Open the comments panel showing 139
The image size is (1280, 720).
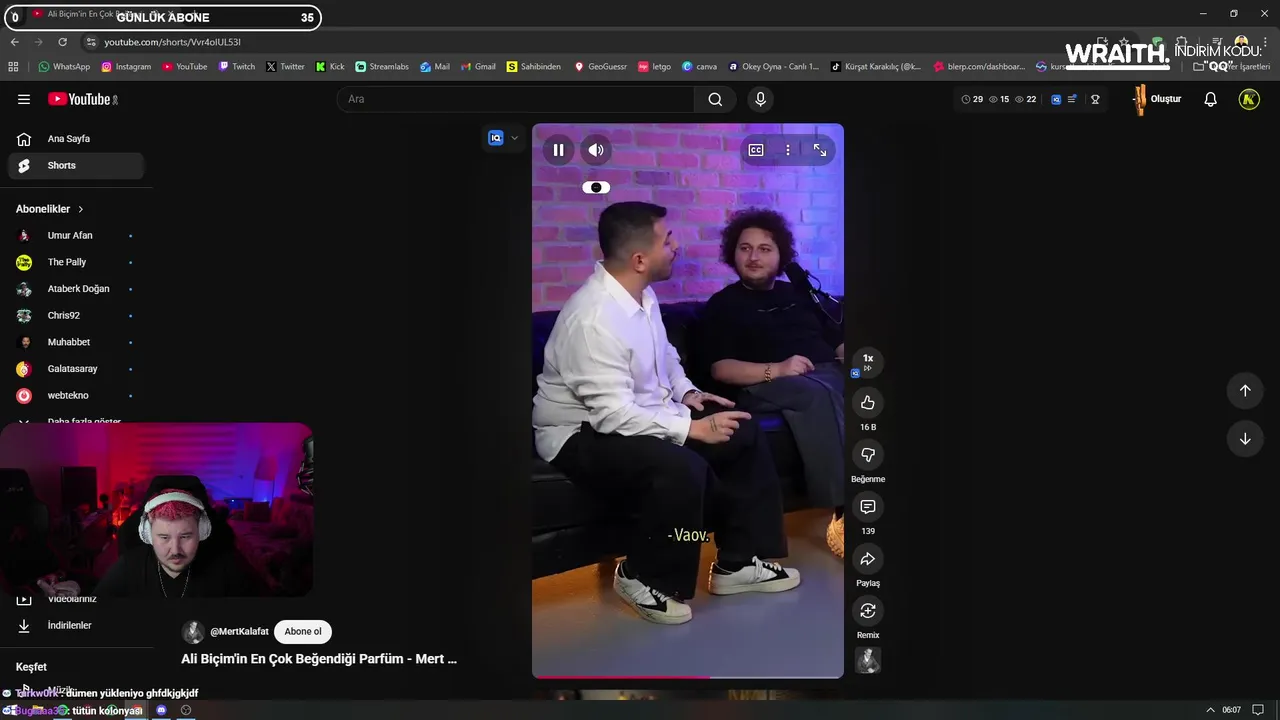point(868,507)
